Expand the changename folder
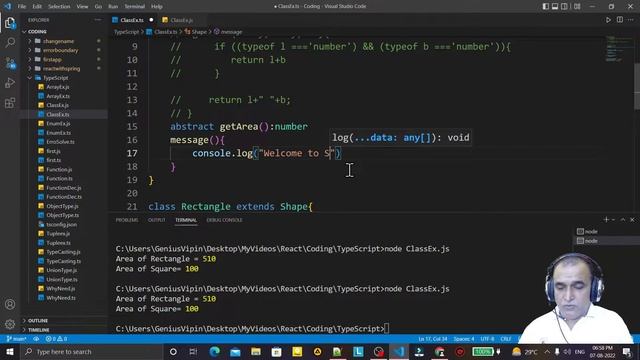The image size is (640, 360). pyautogui.click(x=58, y=41)
